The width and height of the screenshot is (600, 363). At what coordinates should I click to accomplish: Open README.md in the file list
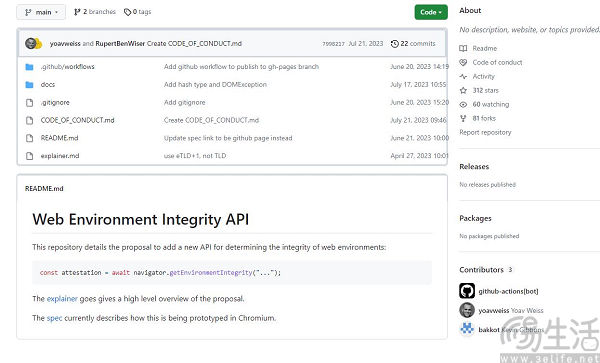click(x=59, y=138)
